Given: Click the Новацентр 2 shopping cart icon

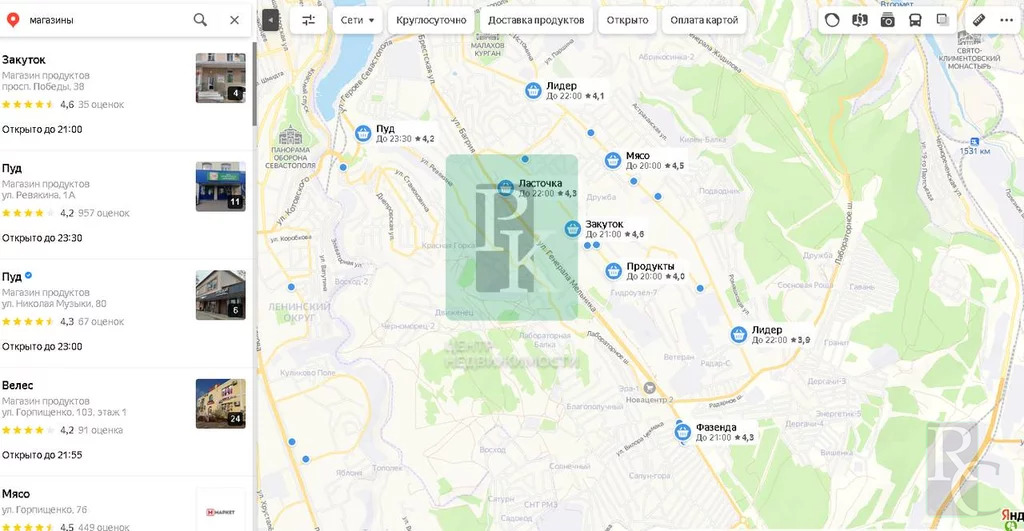Looking at the screenshot, I should coord(649,388).
